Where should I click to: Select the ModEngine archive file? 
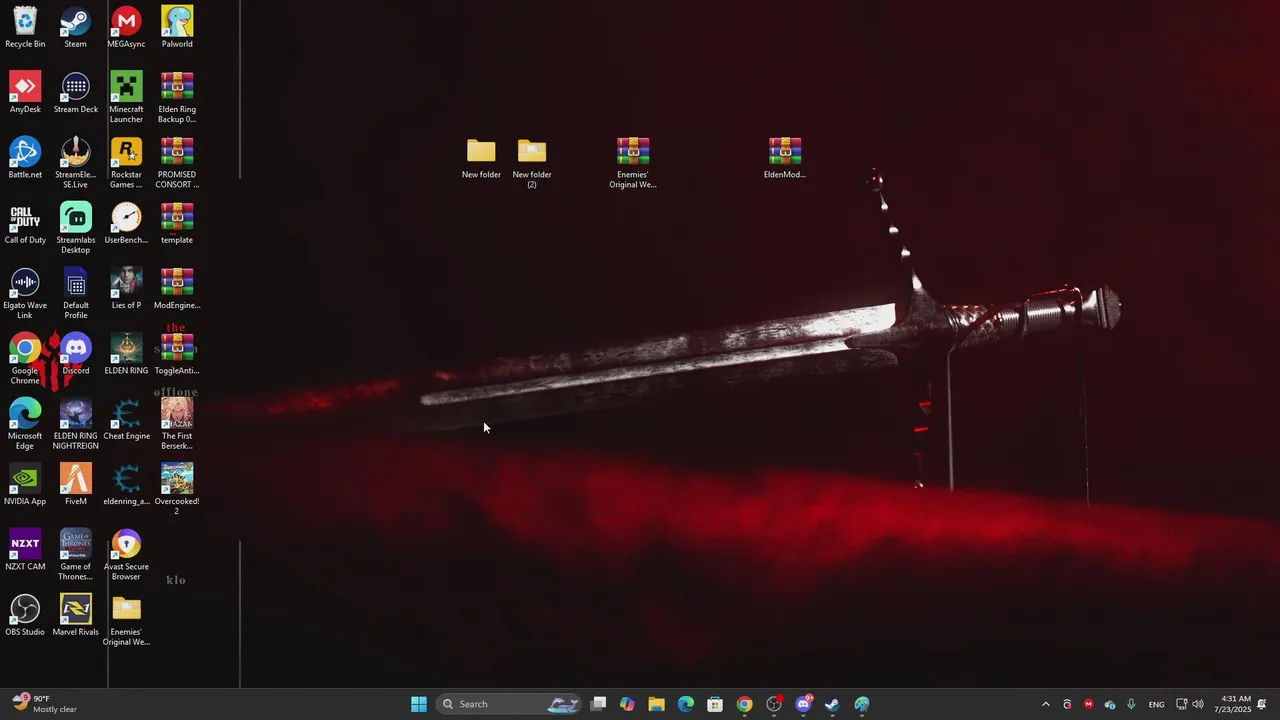click(x=177, y=288)
